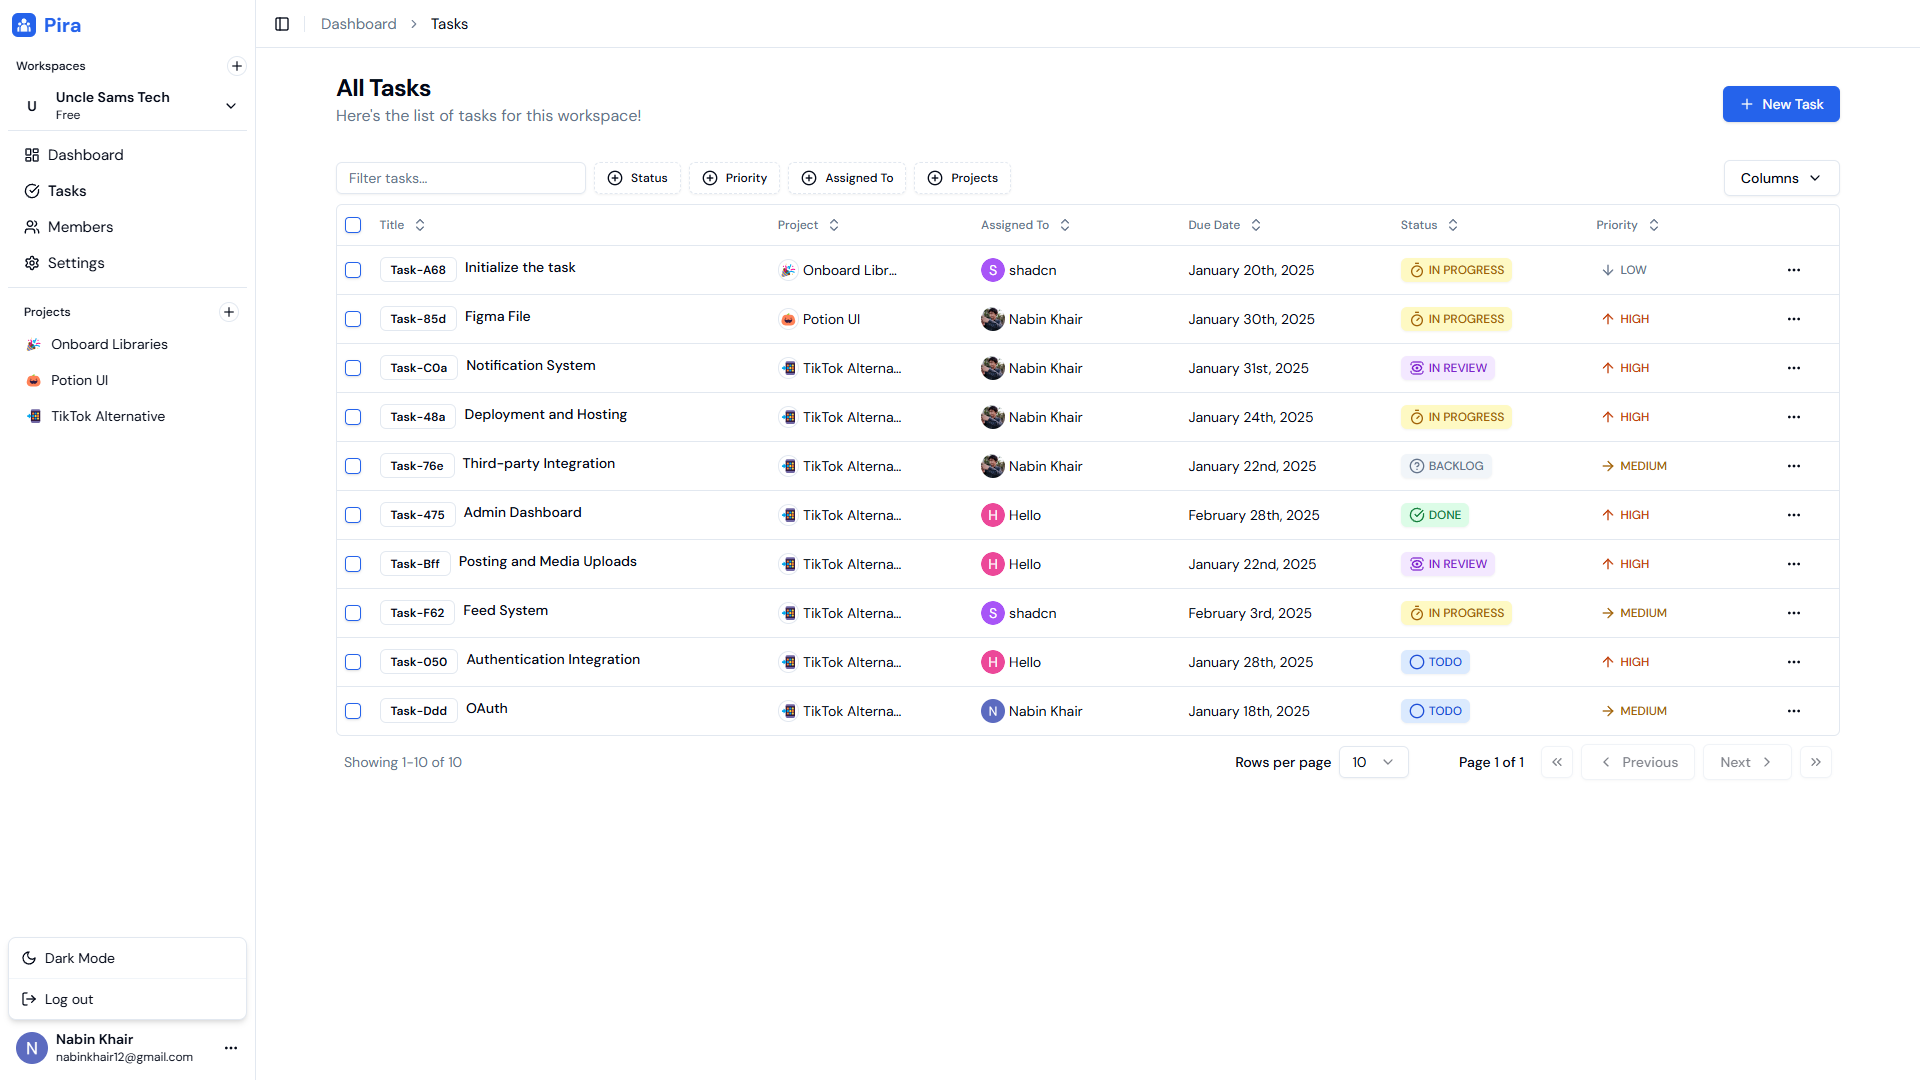Image resolution: width=1920 pixels, height=1080 pixels.
Task: Check the Task-A68 row checkbox
Action: [x=353, y=270]
